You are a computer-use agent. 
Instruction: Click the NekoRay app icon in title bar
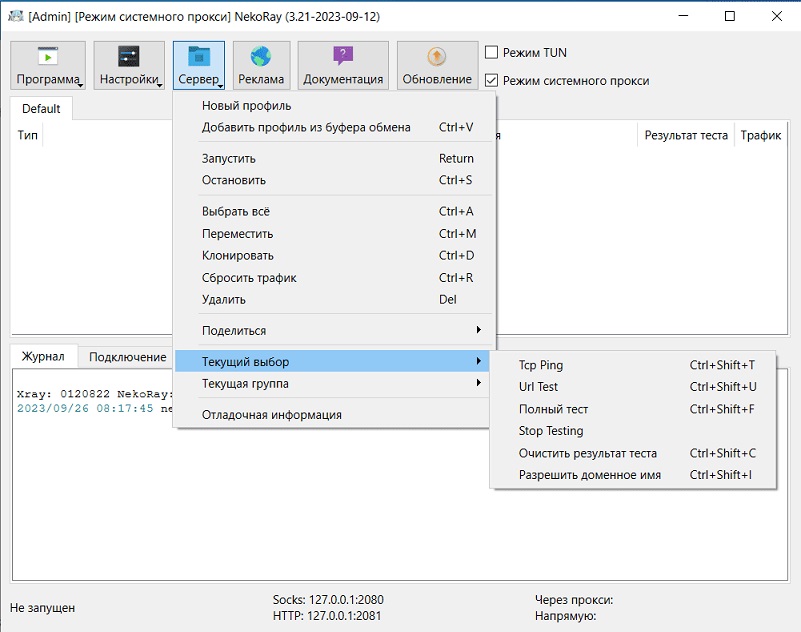click(16, 16)
